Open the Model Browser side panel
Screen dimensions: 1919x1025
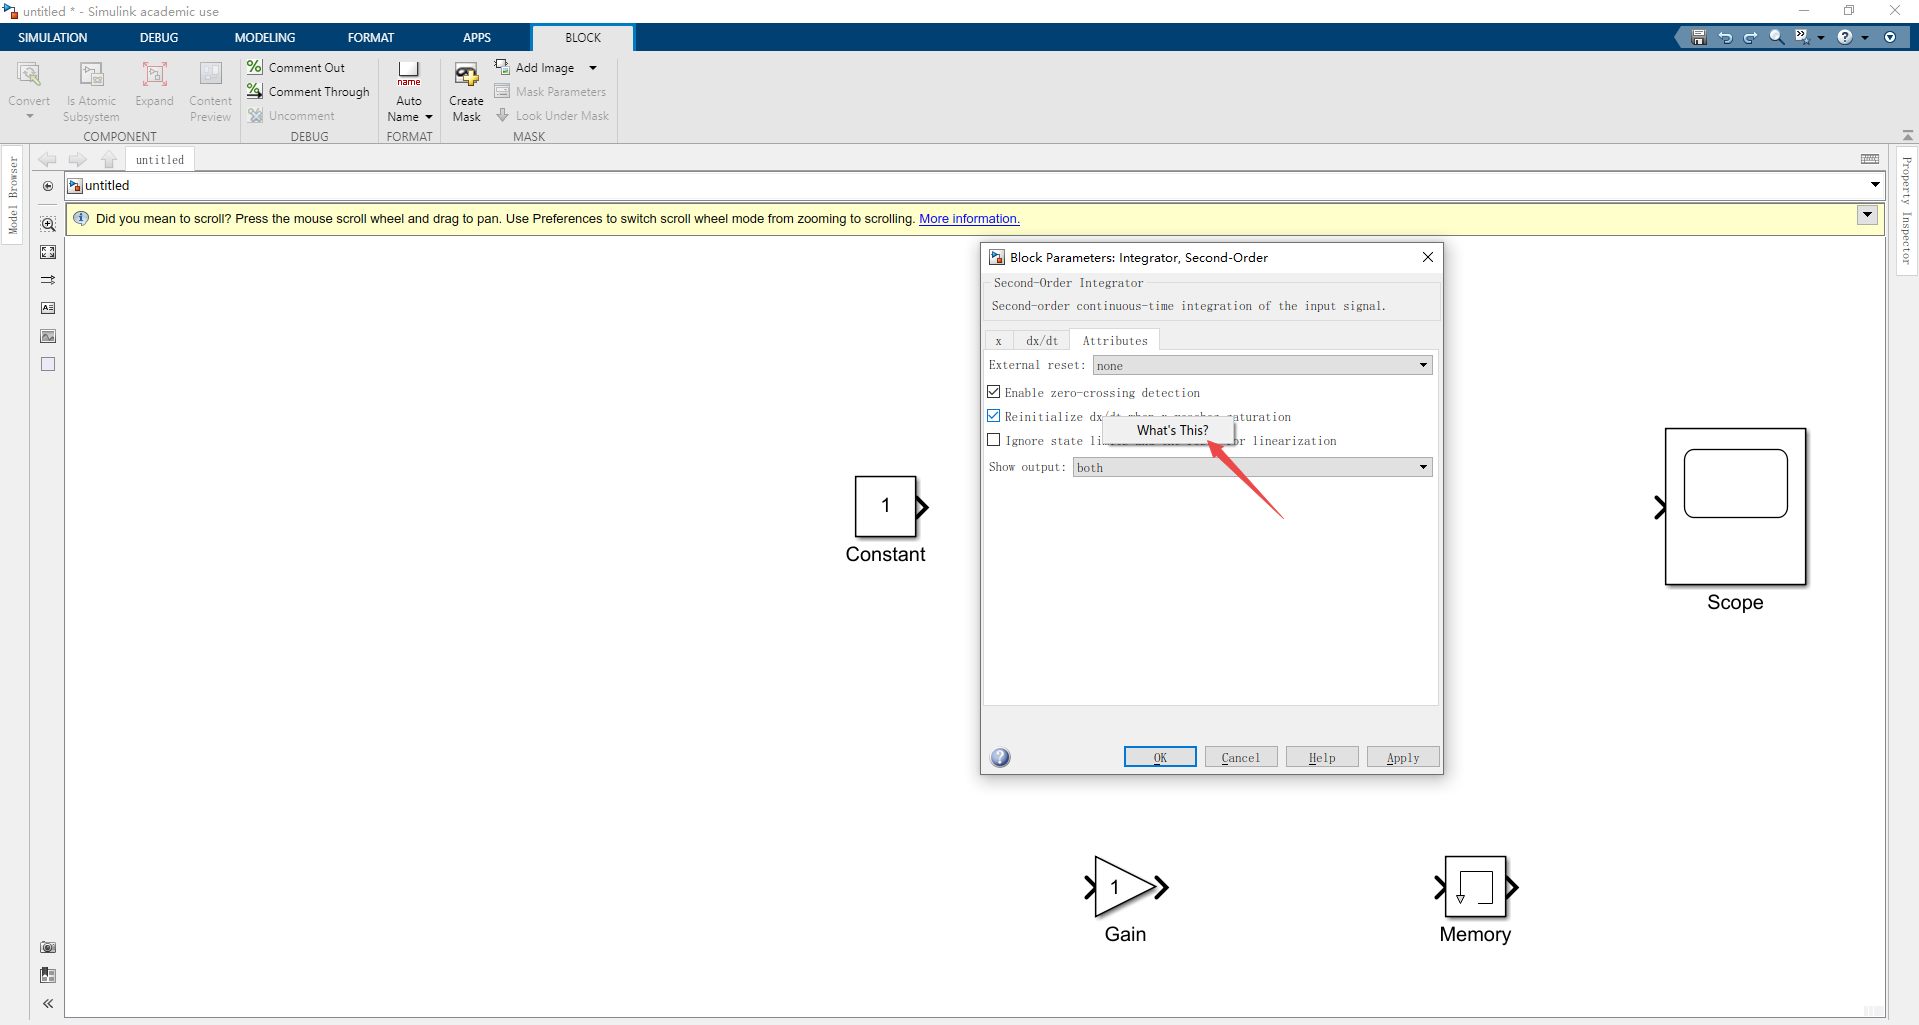coord(13,196)
